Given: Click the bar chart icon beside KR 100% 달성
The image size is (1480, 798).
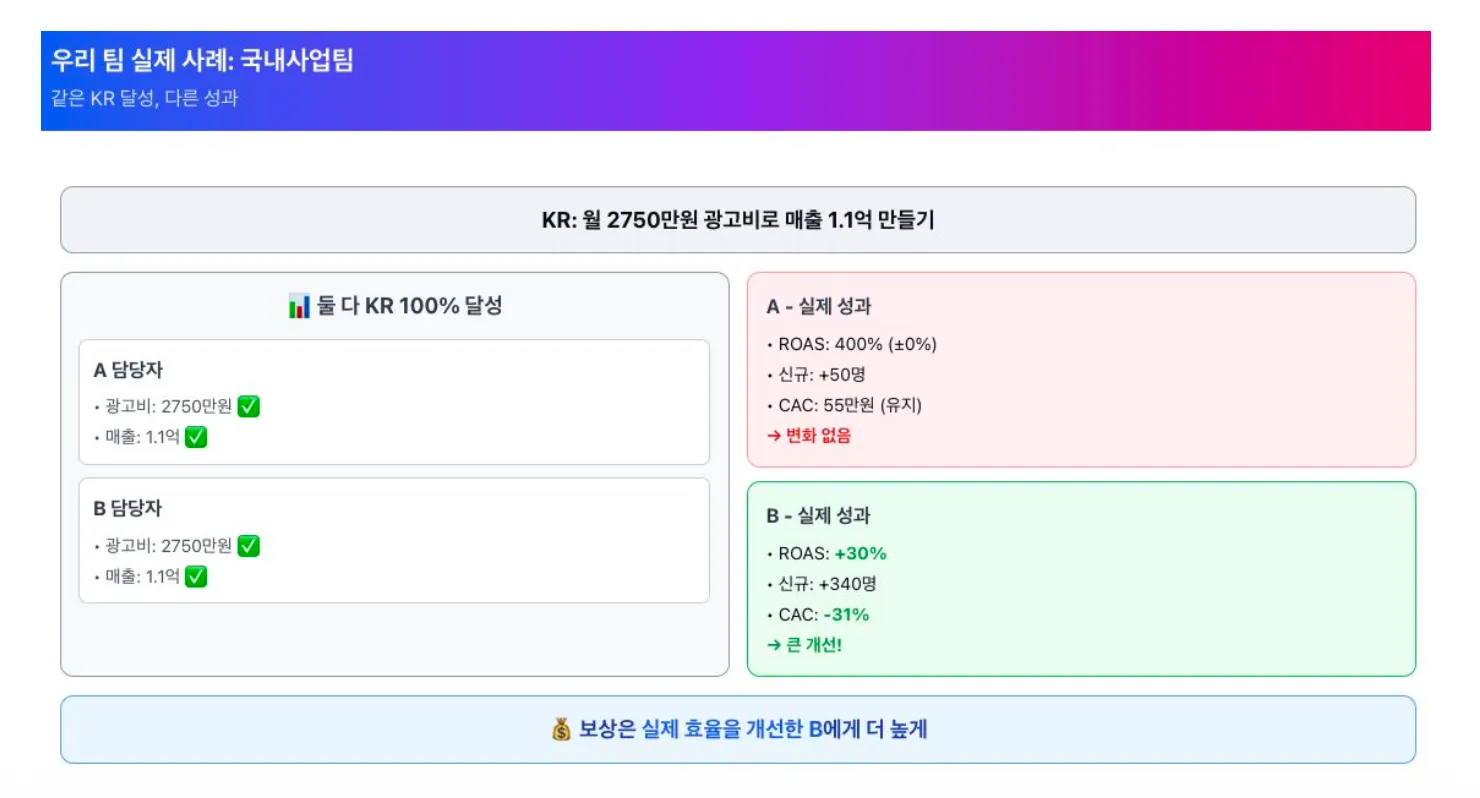Looking at the screenshot, I should click(x=299, y=307).
